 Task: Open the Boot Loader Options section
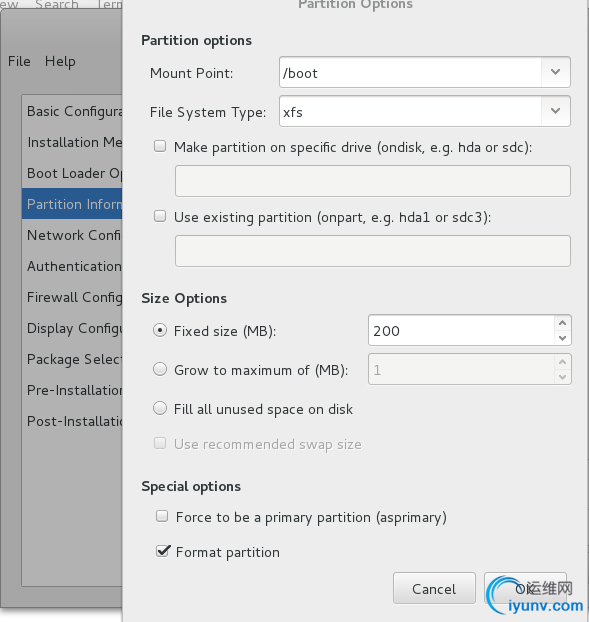(72, 173)
